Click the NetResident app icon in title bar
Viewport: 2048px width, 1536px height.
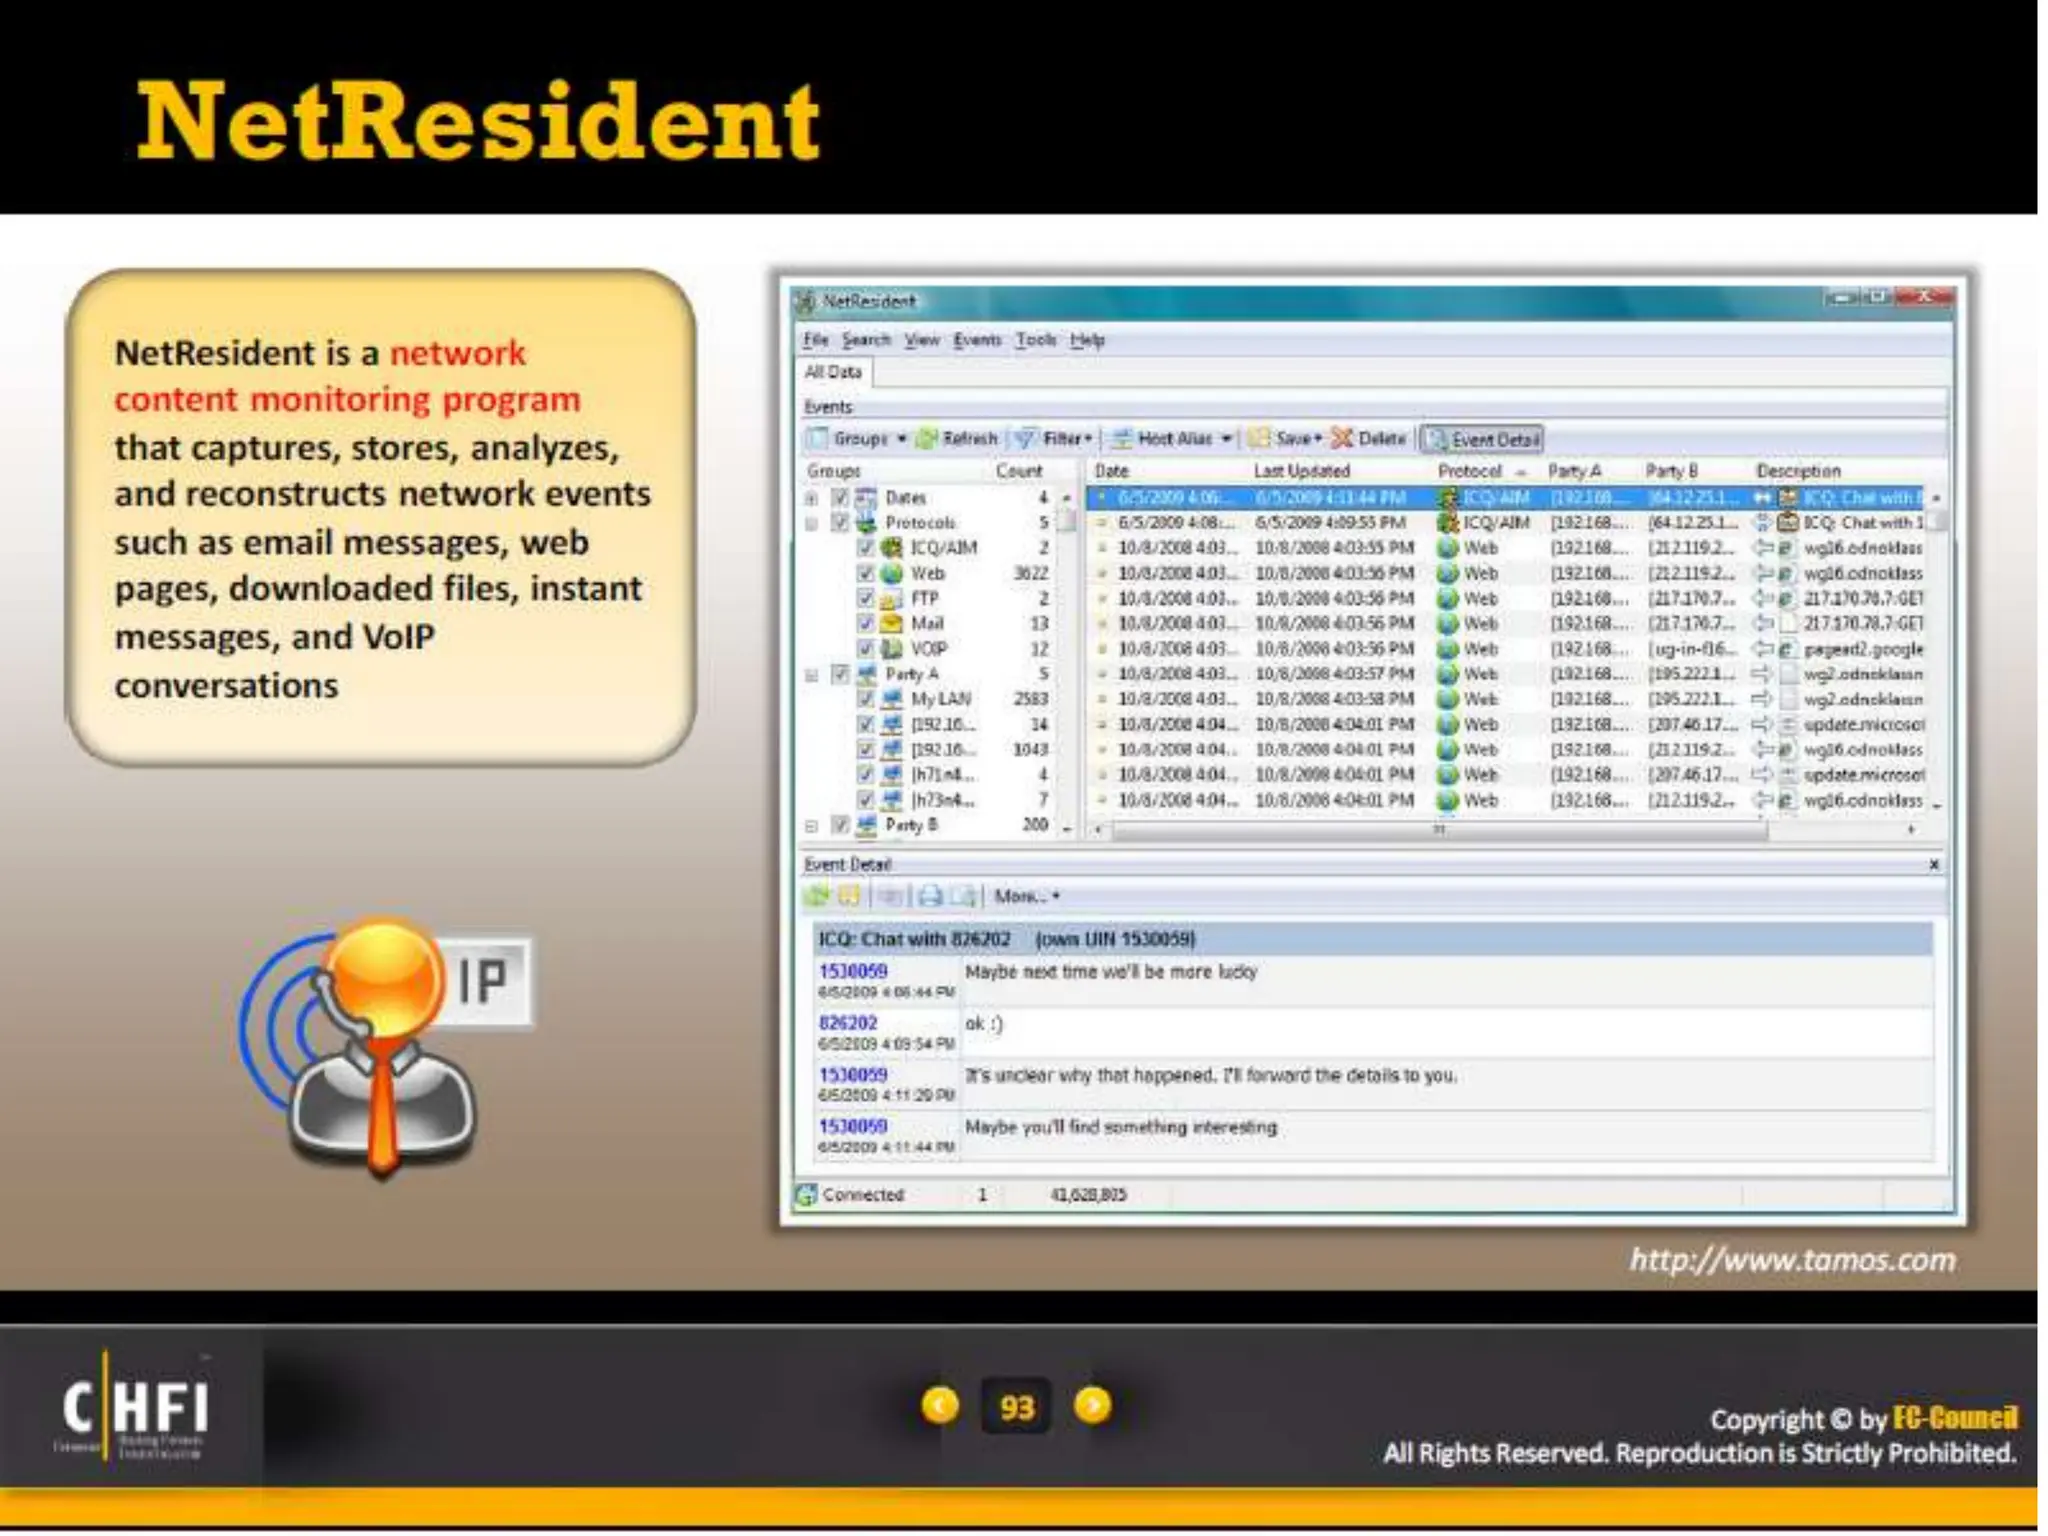point(804,301)
